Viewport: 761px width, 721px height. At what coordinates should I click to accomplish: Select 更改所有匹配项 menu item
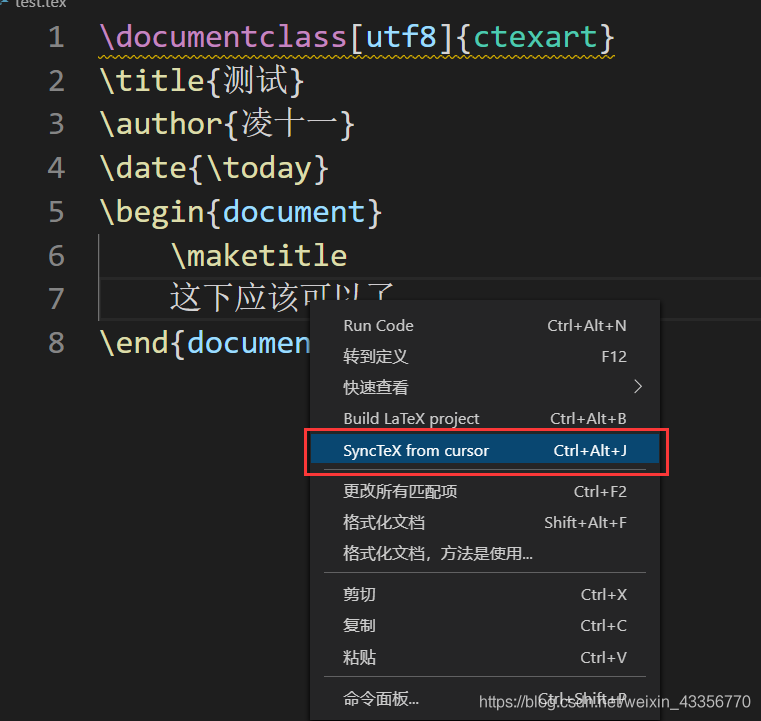coord(400,491)
